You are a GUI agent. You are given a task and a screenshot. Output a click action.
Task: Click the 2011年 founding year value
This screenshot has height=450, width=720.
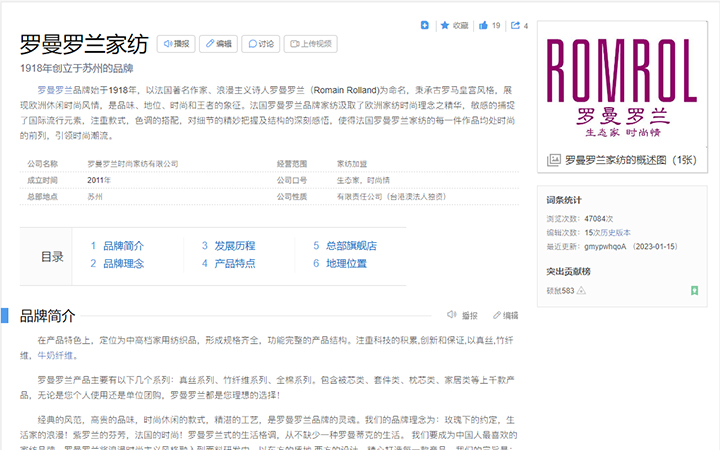click(99, 180)
